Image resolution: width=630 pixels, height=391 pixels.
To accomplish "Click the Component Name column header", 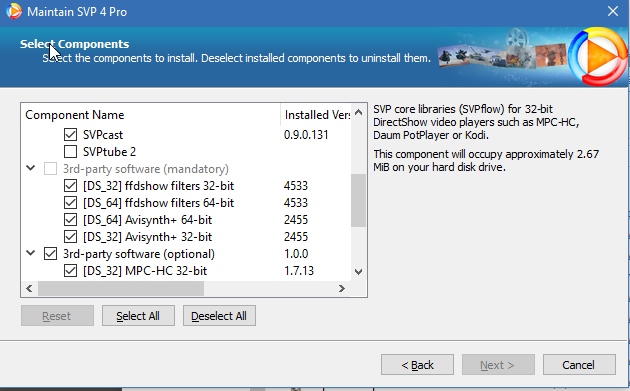I will (151, 115).
